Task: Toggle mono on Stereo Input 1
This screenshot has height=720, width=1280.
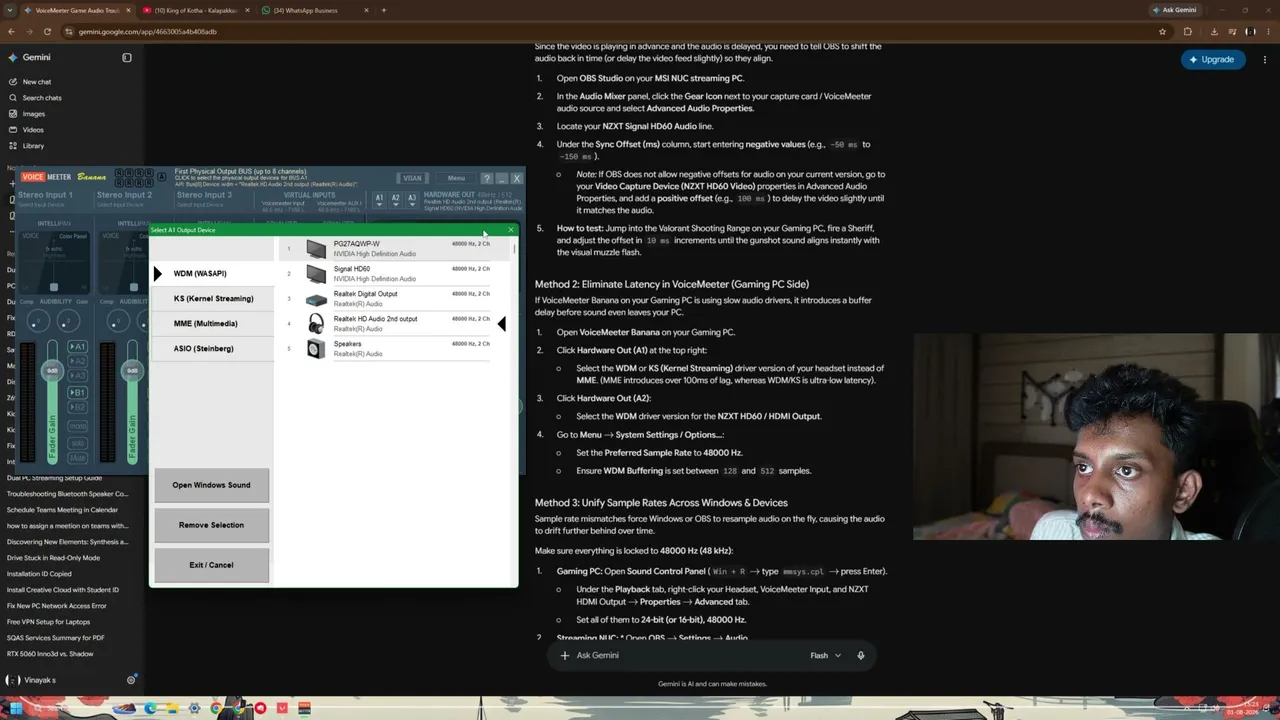Action: click(x=77, y=426)
